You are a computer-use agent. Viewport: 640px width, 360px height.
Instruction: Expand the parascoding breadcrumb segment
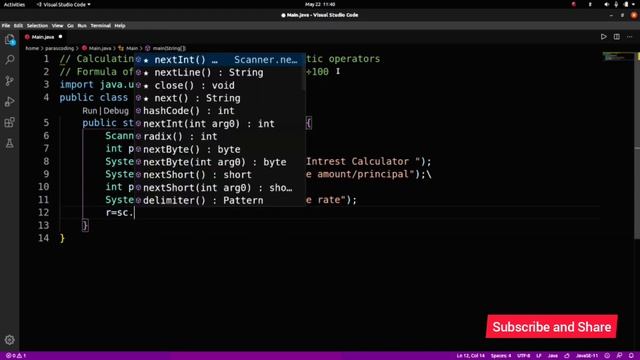[x=60, y=48]
